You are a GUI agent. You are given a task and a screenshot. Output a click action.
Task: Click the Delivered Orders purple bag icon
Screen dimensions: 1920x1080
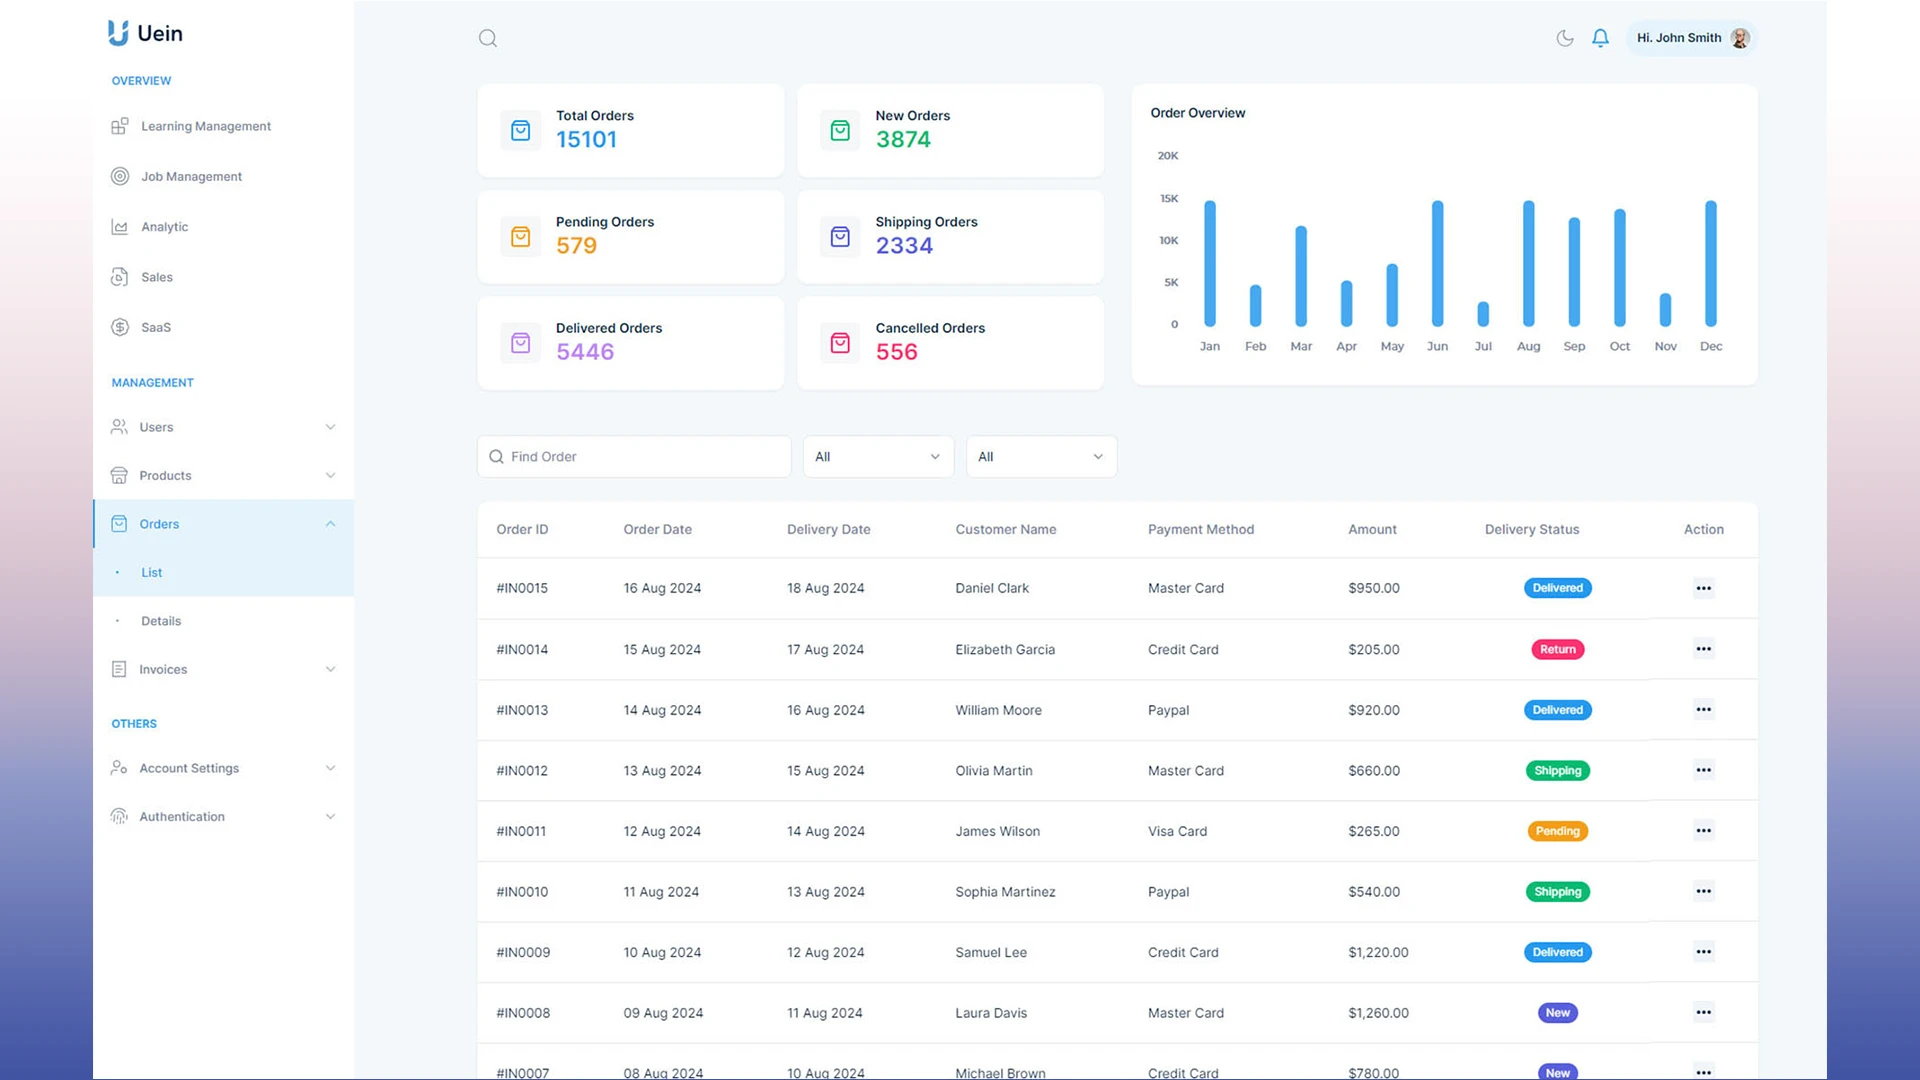click(520, 343)
